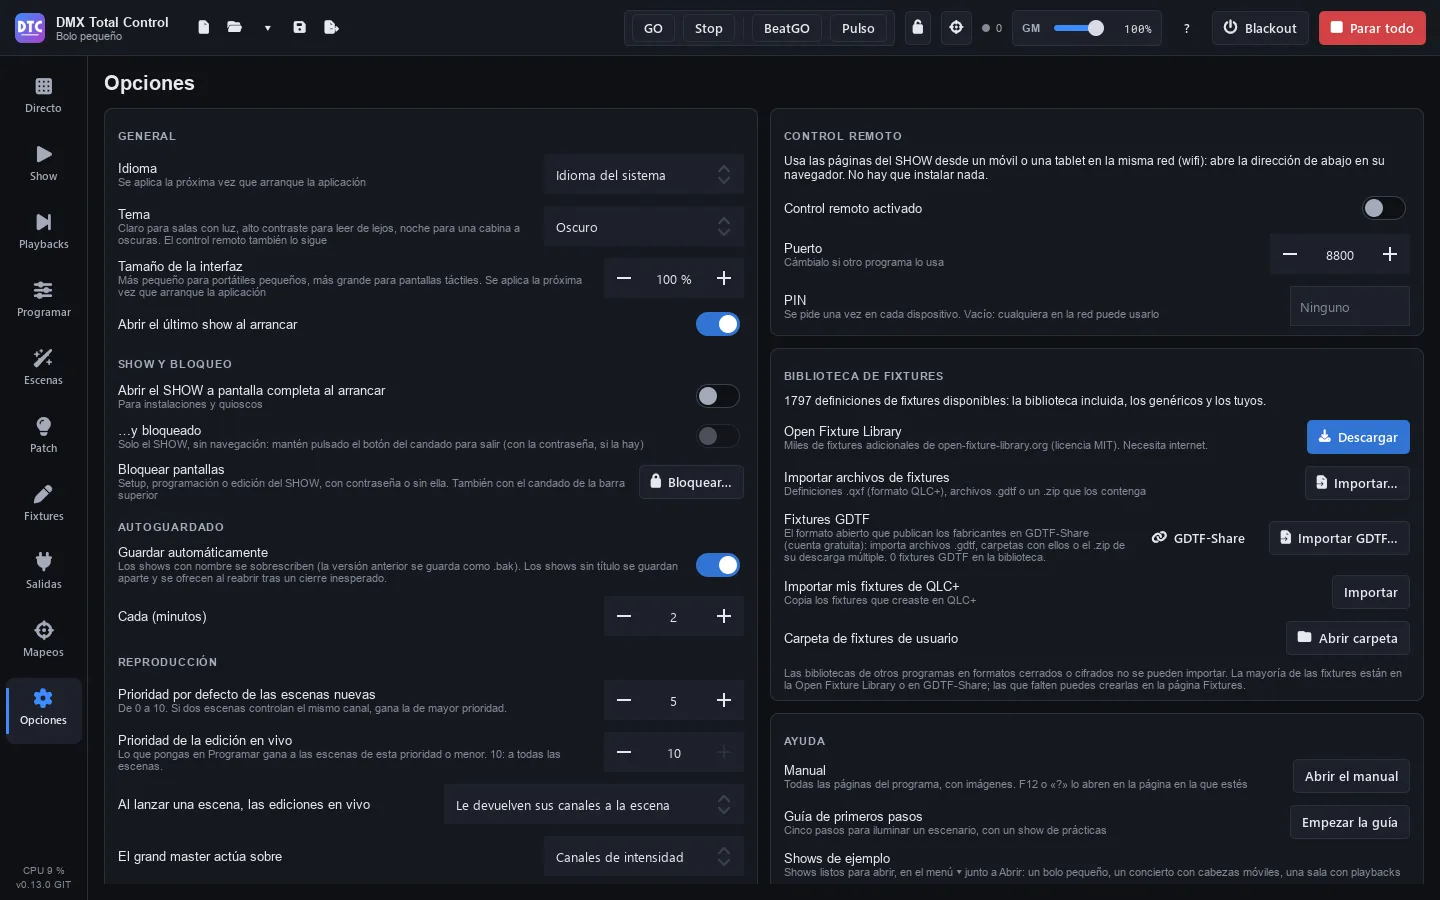
Task: Increase Tamaño de la interfaz with plus
Action: (724, 279)
